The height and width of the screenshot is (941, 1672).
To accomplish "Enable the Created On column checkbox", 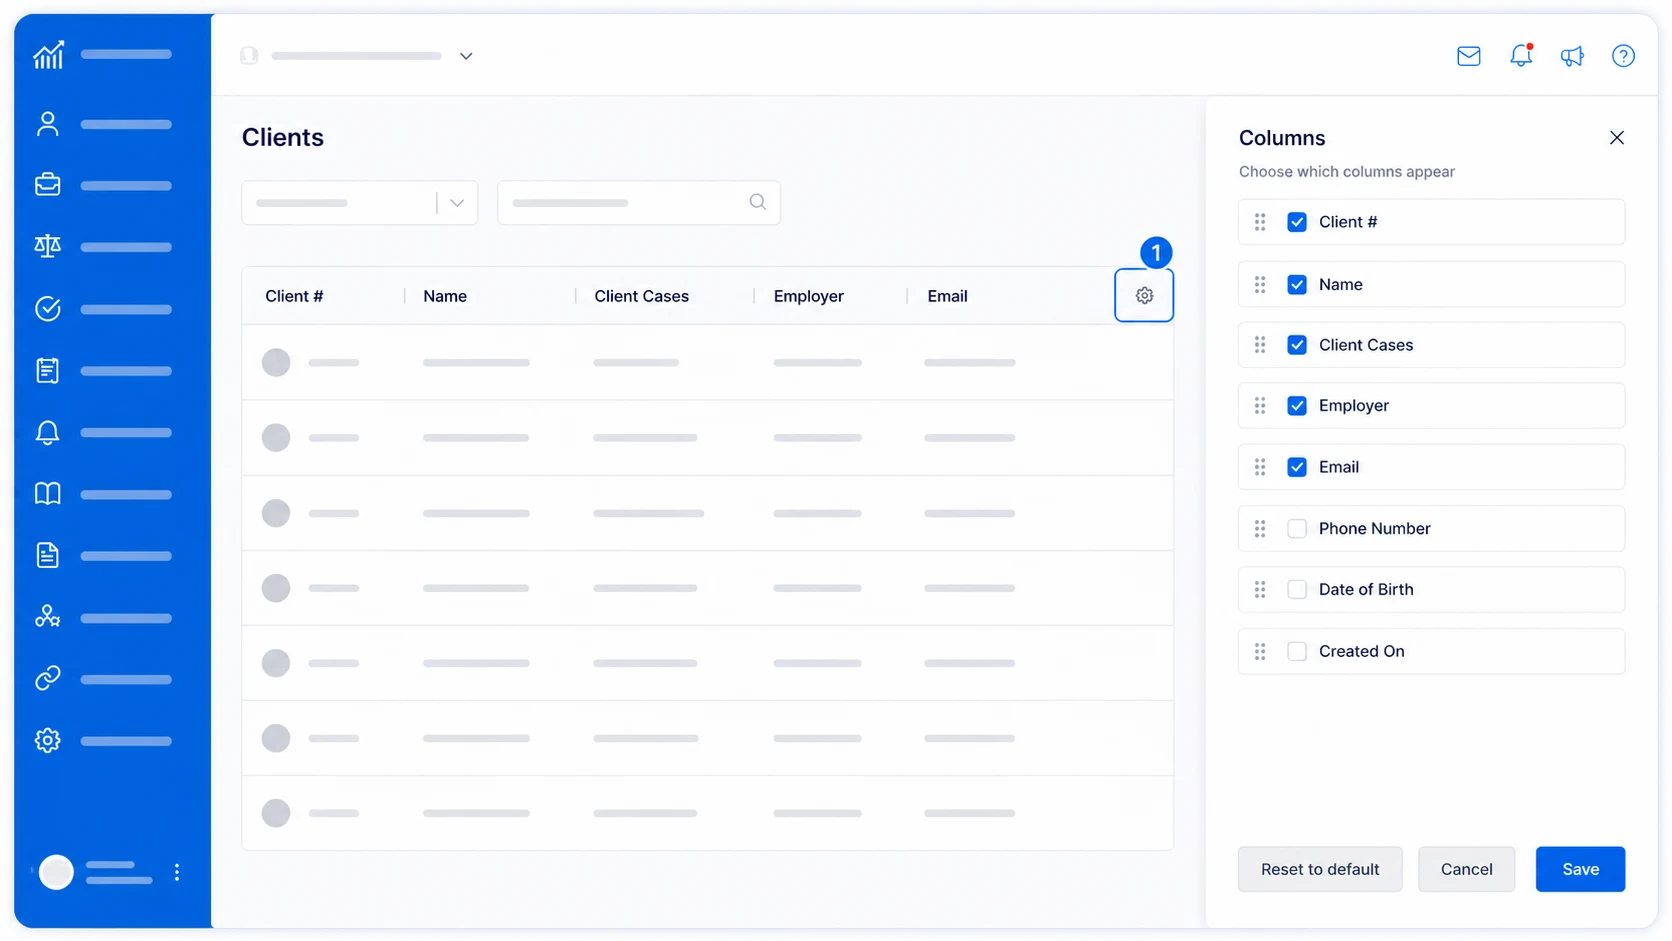I will (x=1297, y=652).
